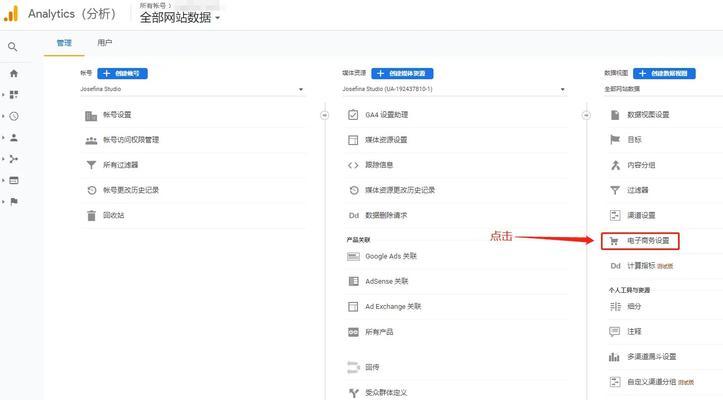Viewport: 723px width, 400px height.
Task: Open Customization dashboard icon in sidebar
Action: click(14, 95)
